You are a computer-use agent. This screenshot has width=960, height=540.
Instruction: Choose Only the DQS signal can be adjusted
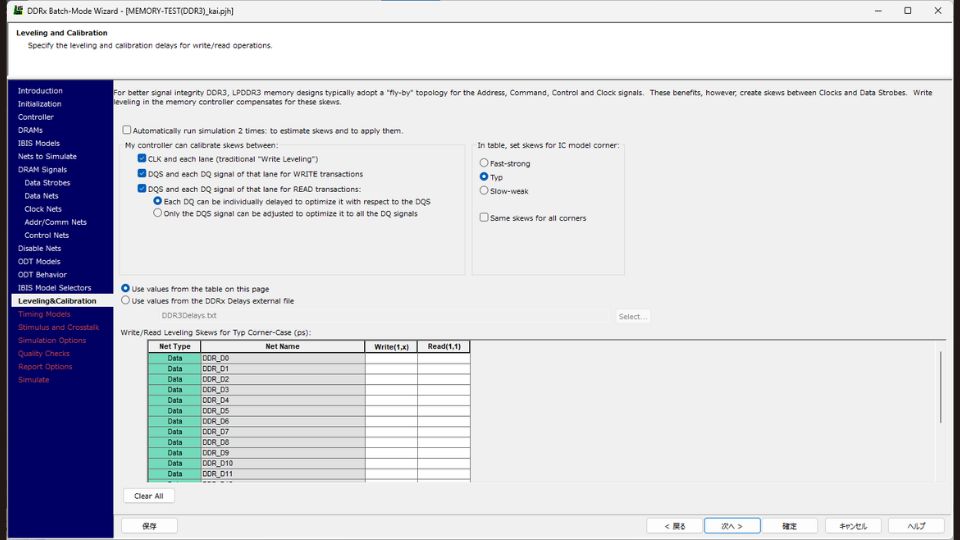click(158, 213)
